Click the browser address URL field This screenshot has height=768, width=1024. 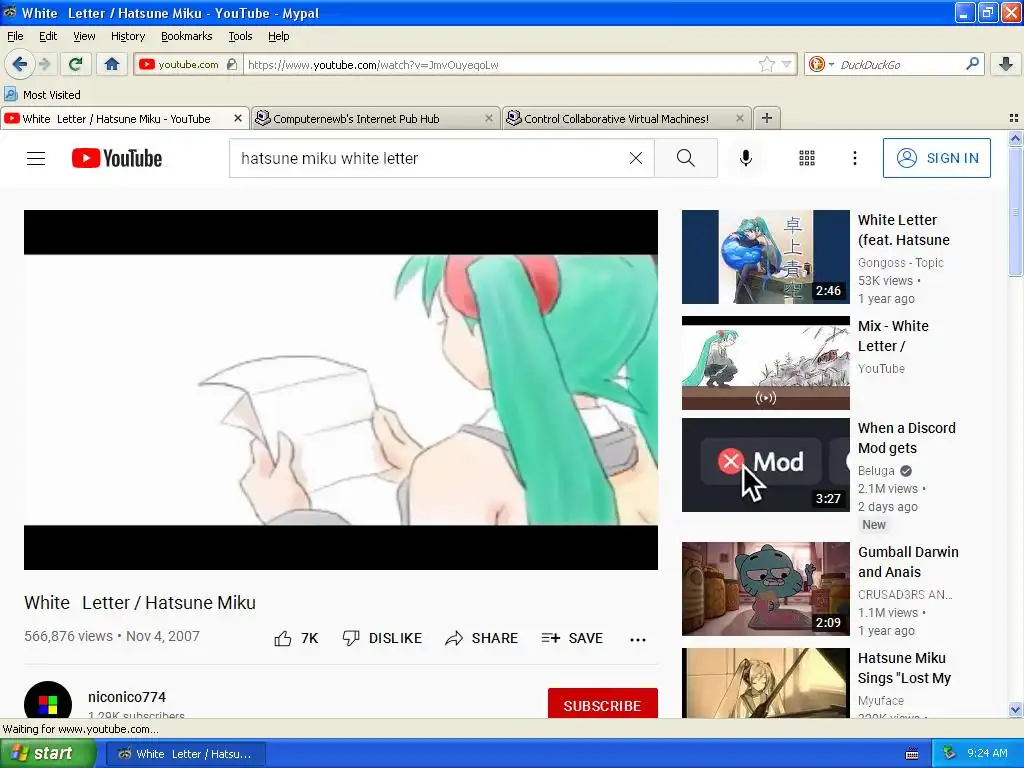pyautogui.click(x=500, y=64)
